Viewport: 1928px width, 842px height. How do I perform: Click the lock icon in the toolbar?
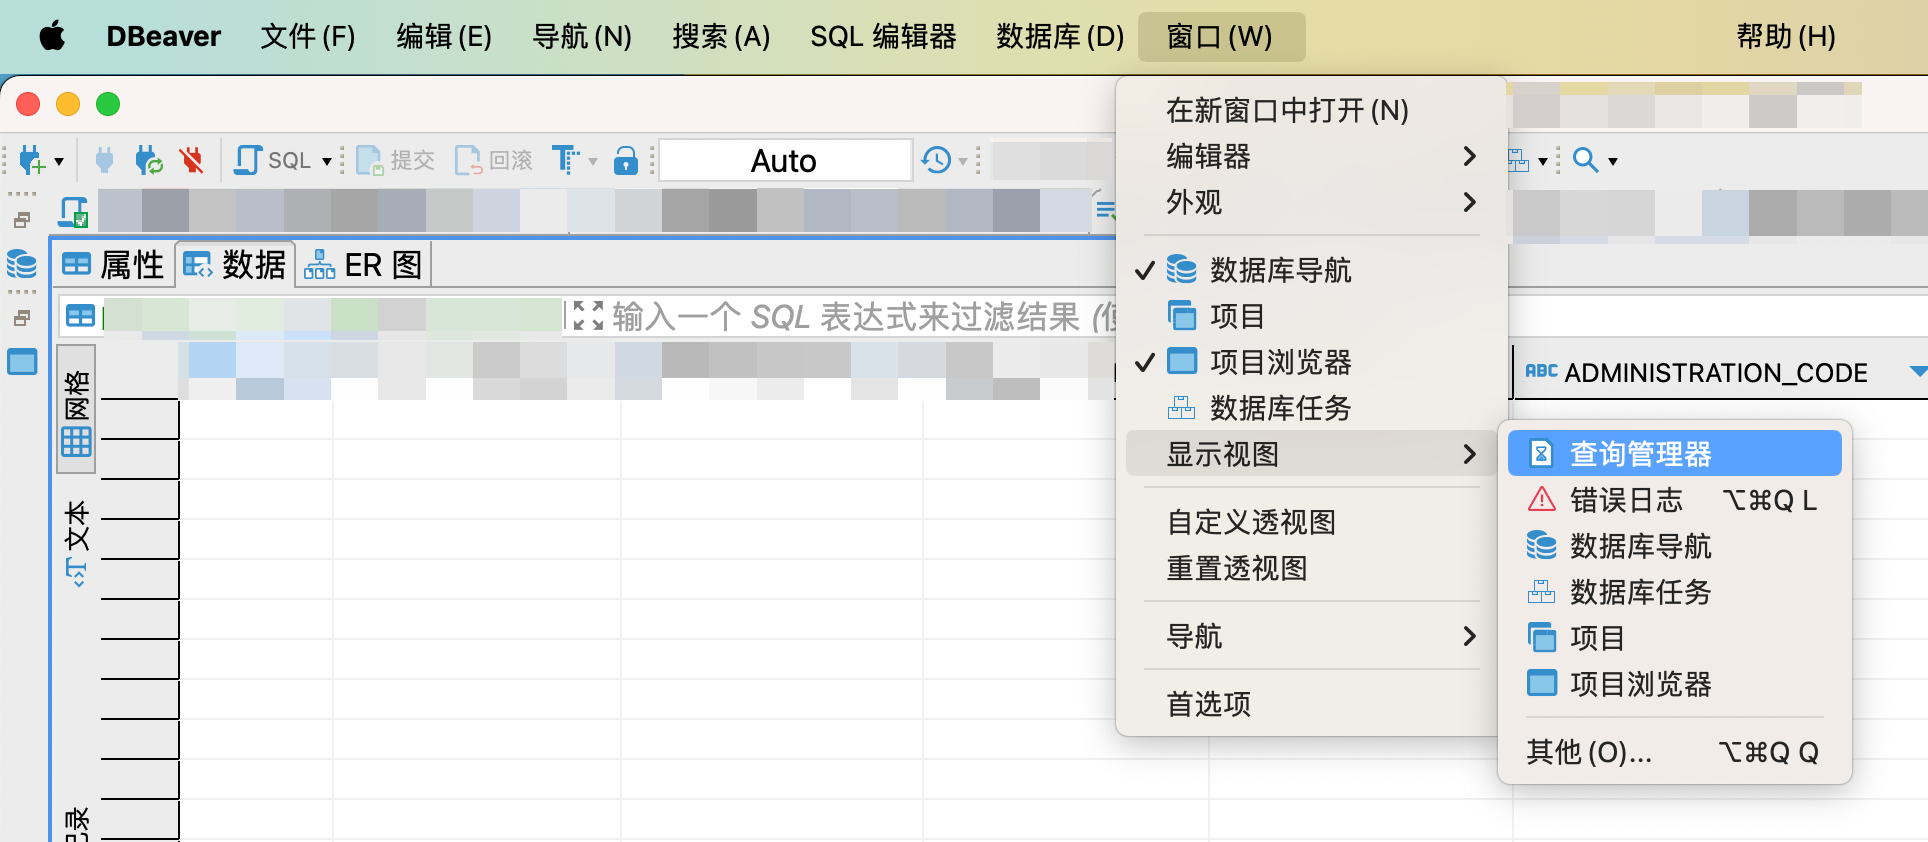[626, 160]
